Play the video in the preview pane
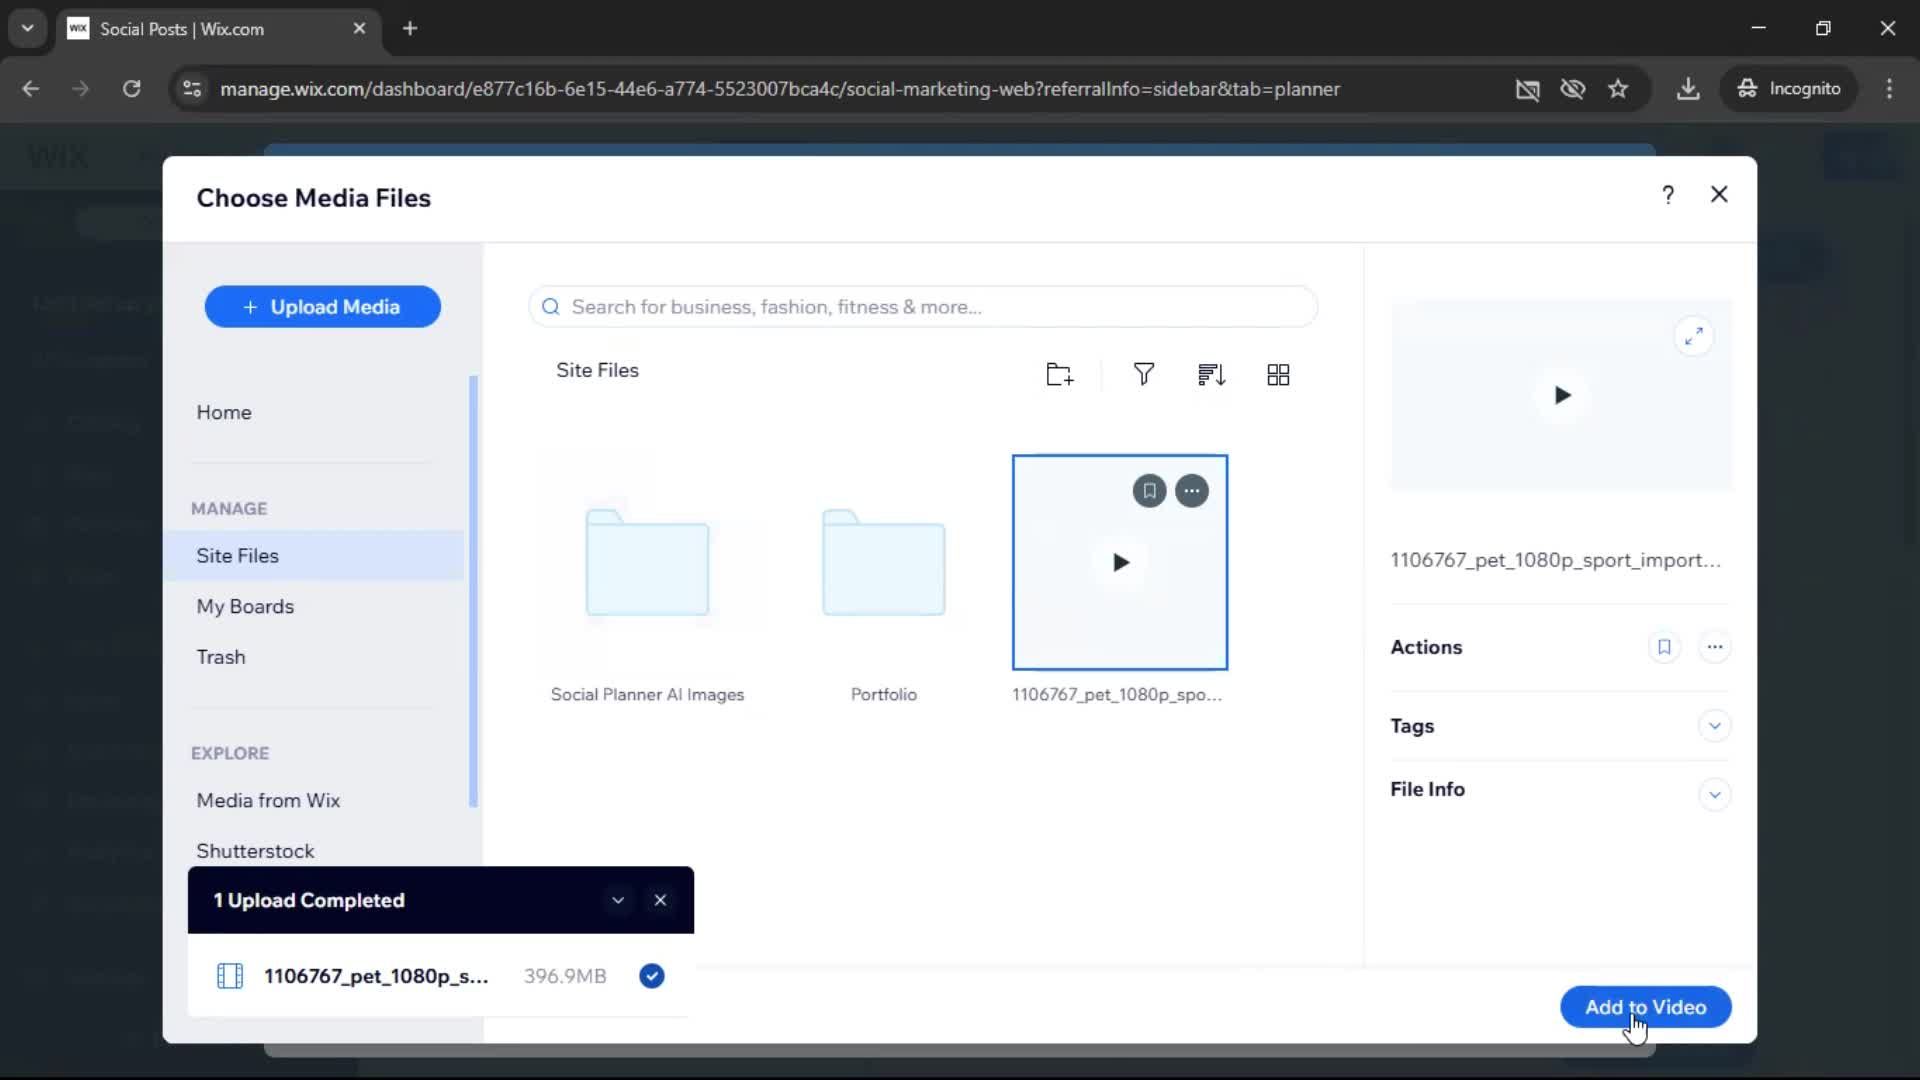The height and width of the screenshot is (1080, 1920). [x=1562, y=395]
